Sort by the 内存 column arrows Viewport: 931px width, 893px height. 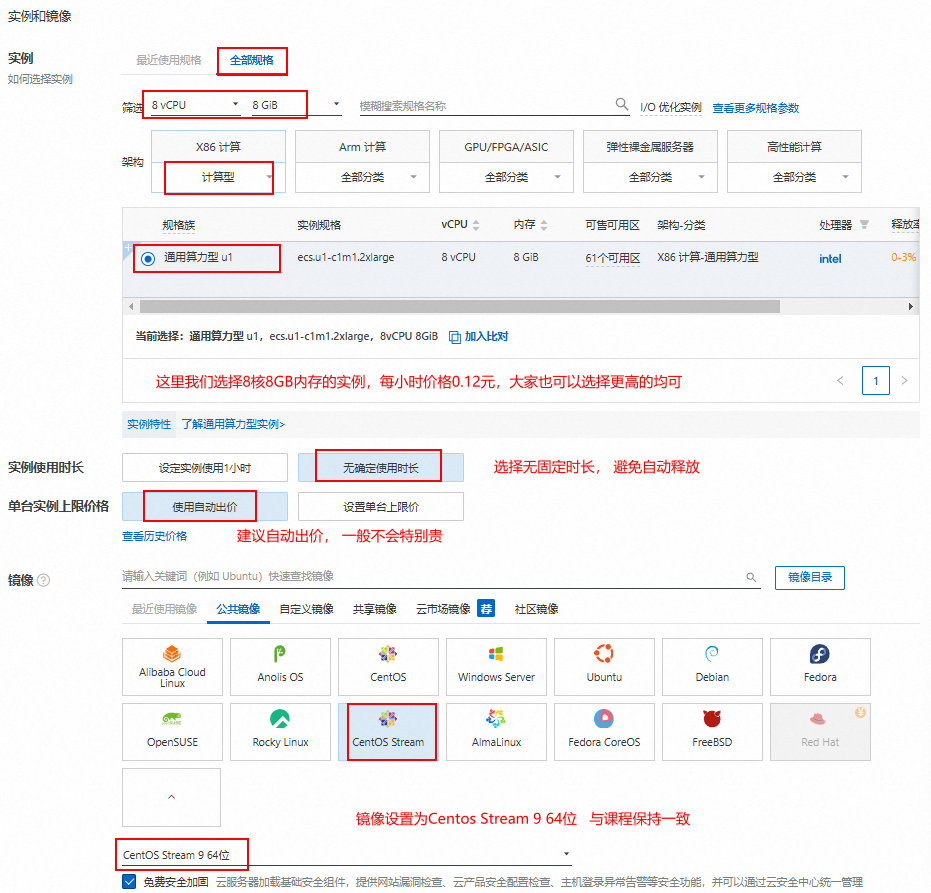point(544,225)
